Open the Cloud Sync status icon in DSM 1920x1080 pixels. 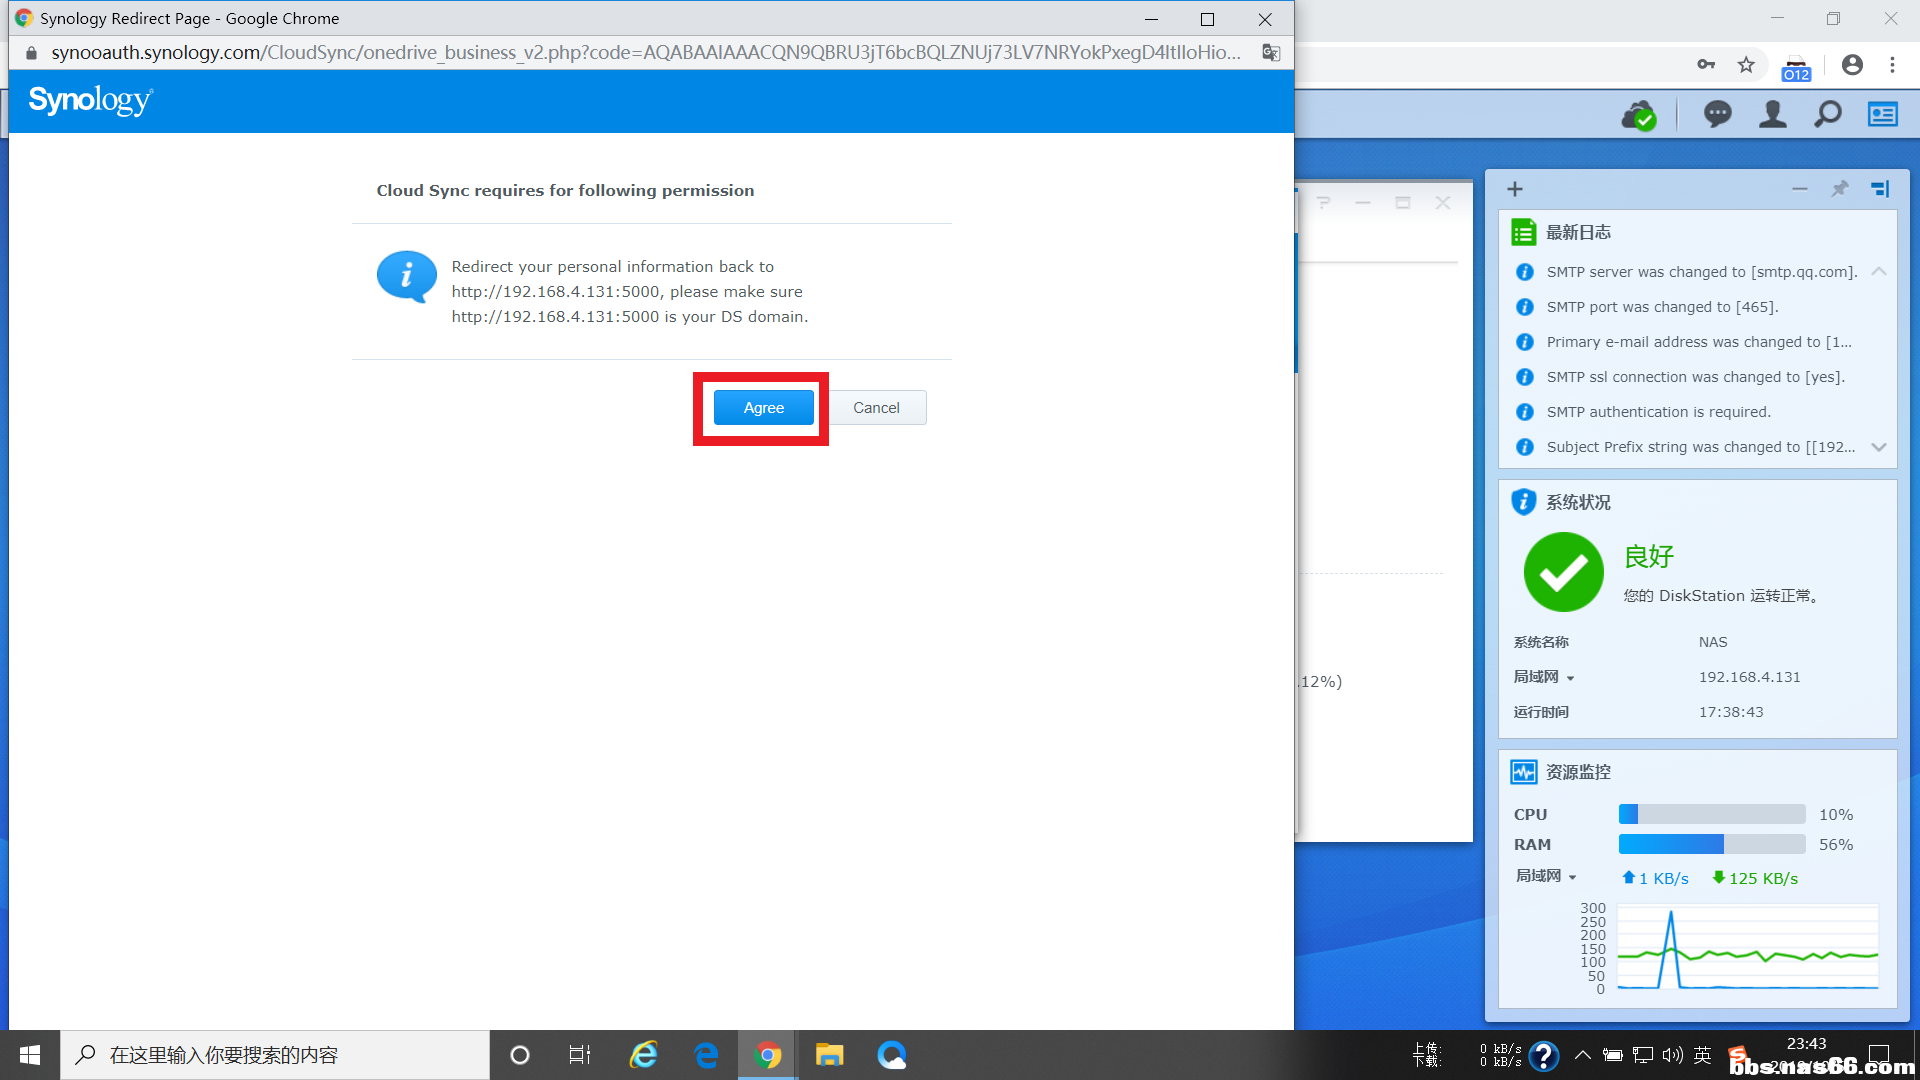click(x=1638, y=115)
